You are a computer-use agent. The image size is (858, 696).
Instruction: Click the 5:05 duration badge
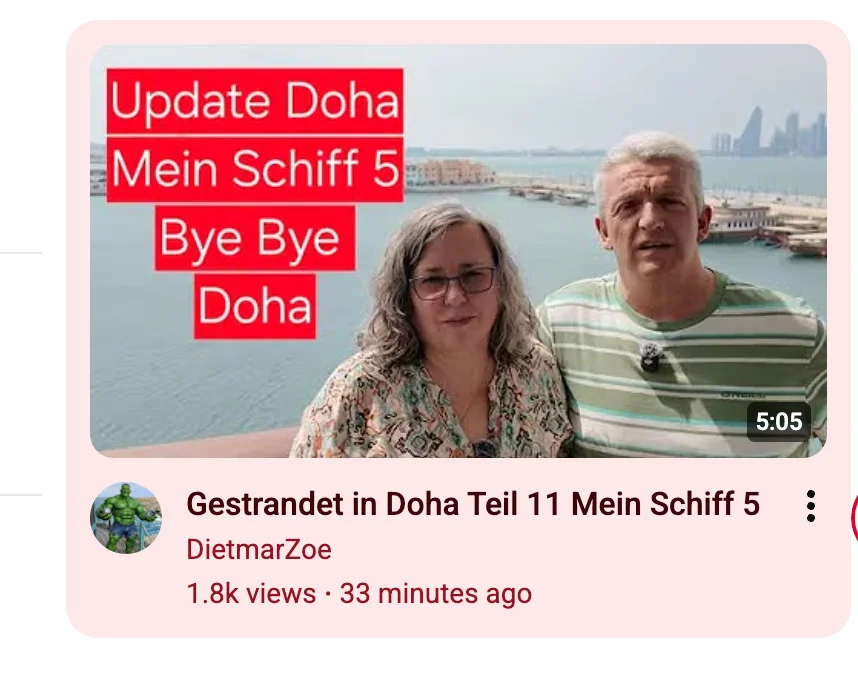click(x=779, y=421)
